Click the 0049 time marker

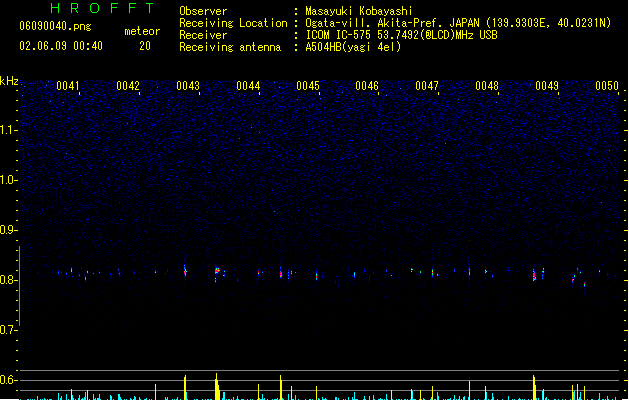(x=547, y=86)
